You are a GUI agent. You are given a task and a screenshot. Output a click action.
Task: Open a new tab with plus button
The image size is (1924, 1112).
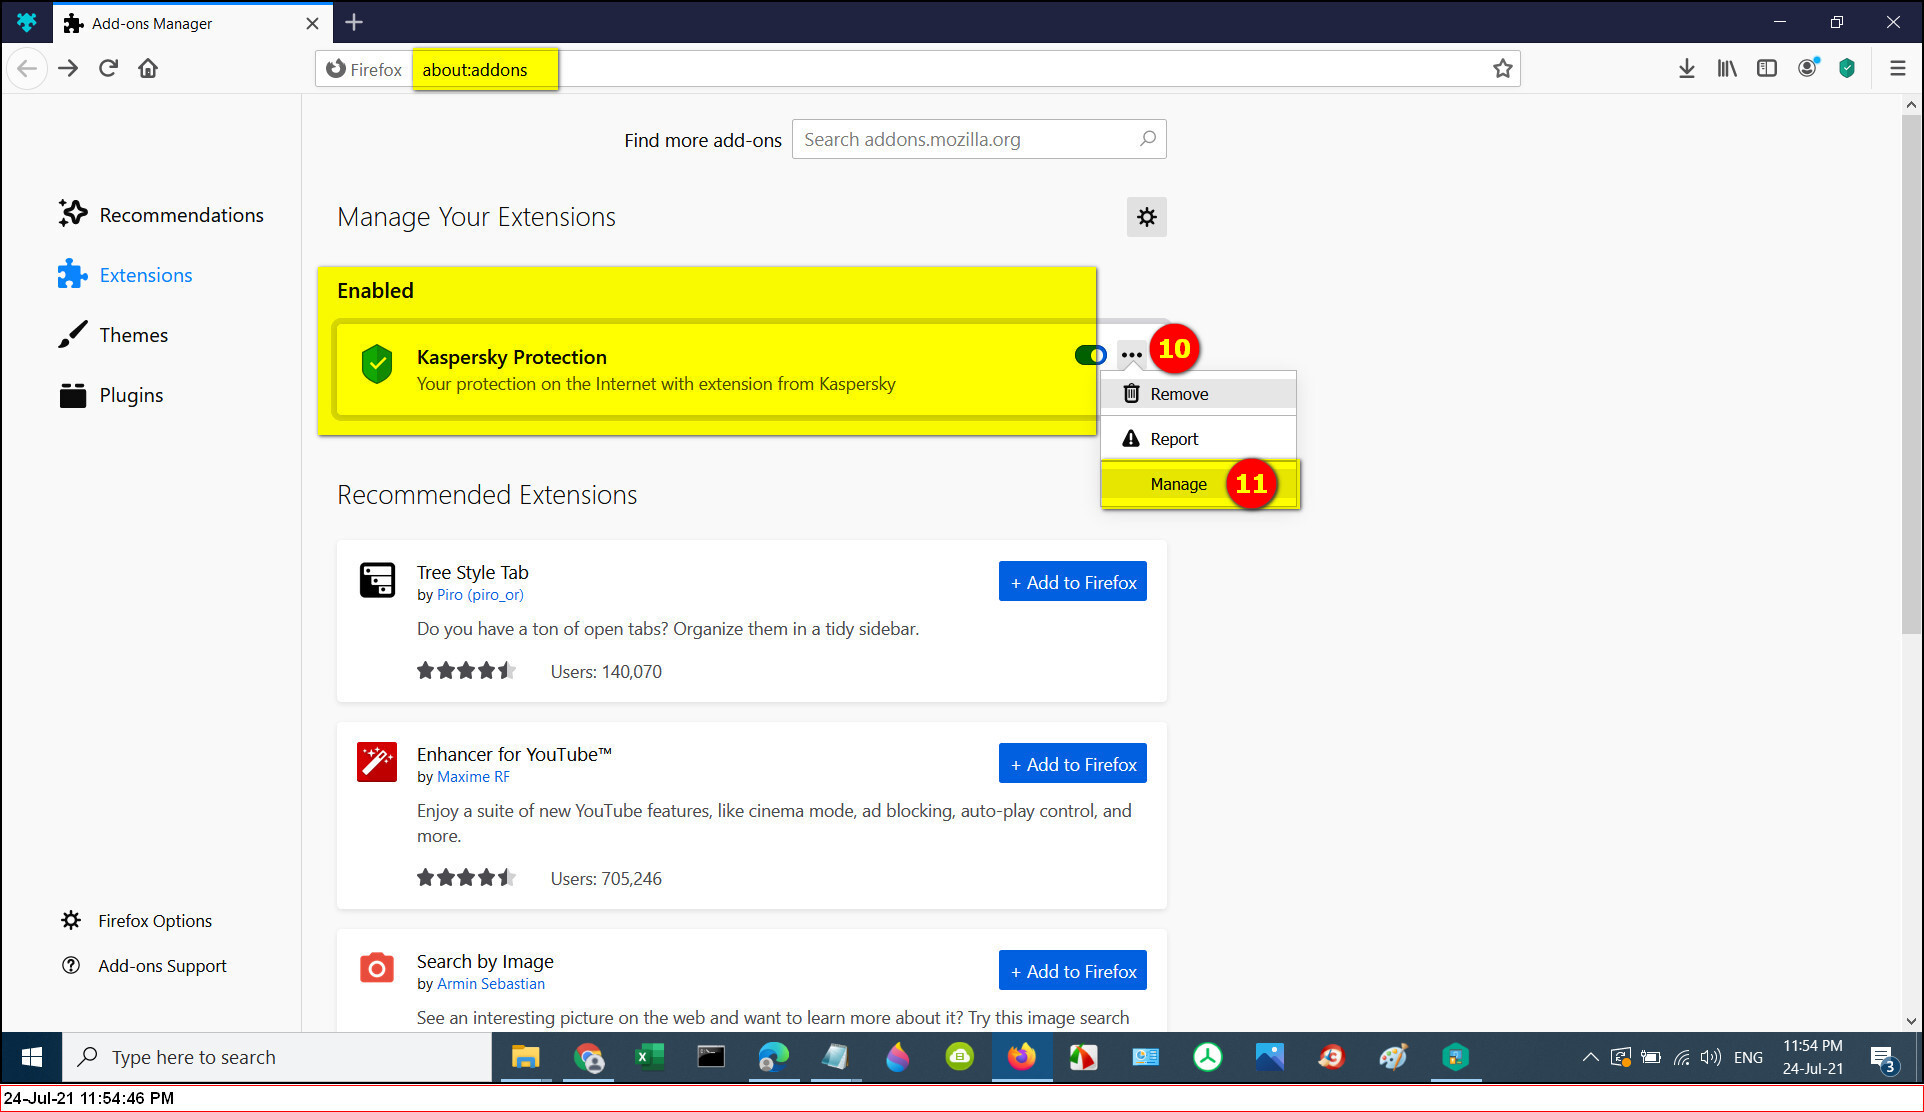tap(354, 22)
